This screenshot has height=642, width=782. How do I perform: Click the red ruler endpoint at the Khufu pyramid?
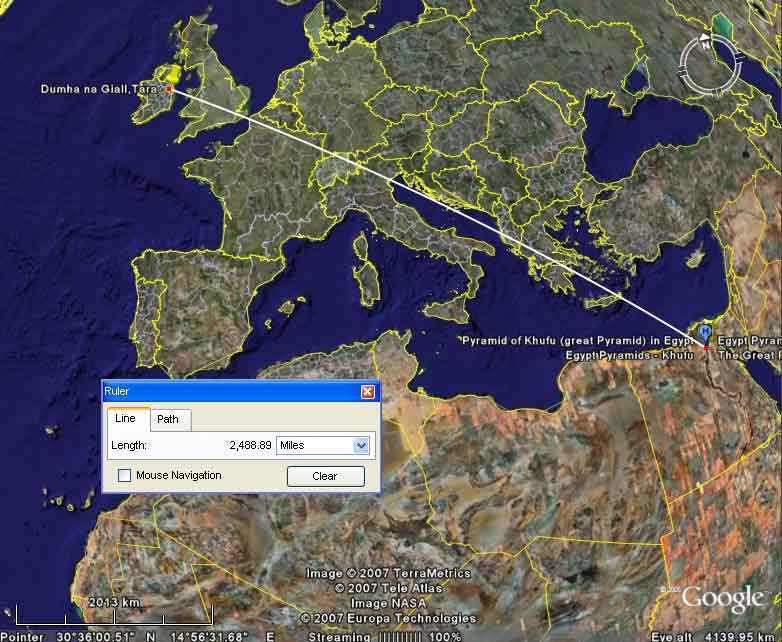pos(705,347)
